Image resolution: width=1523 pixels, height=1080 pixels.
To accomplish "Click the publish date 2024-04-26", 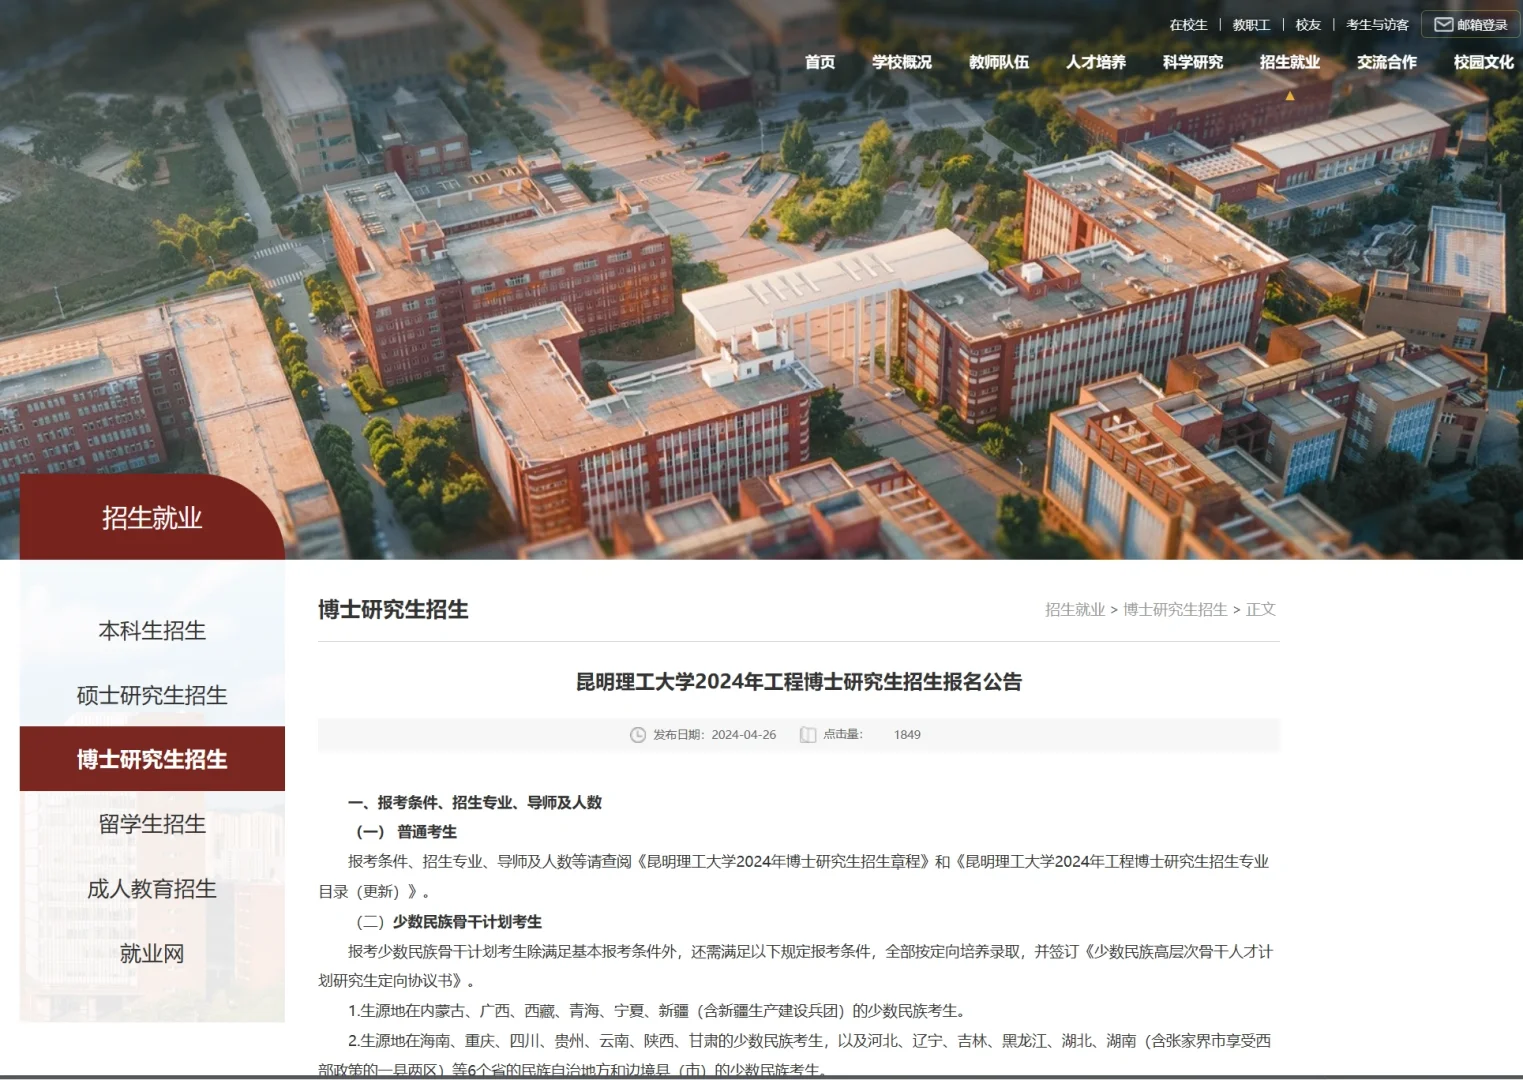I will [744, 735].
